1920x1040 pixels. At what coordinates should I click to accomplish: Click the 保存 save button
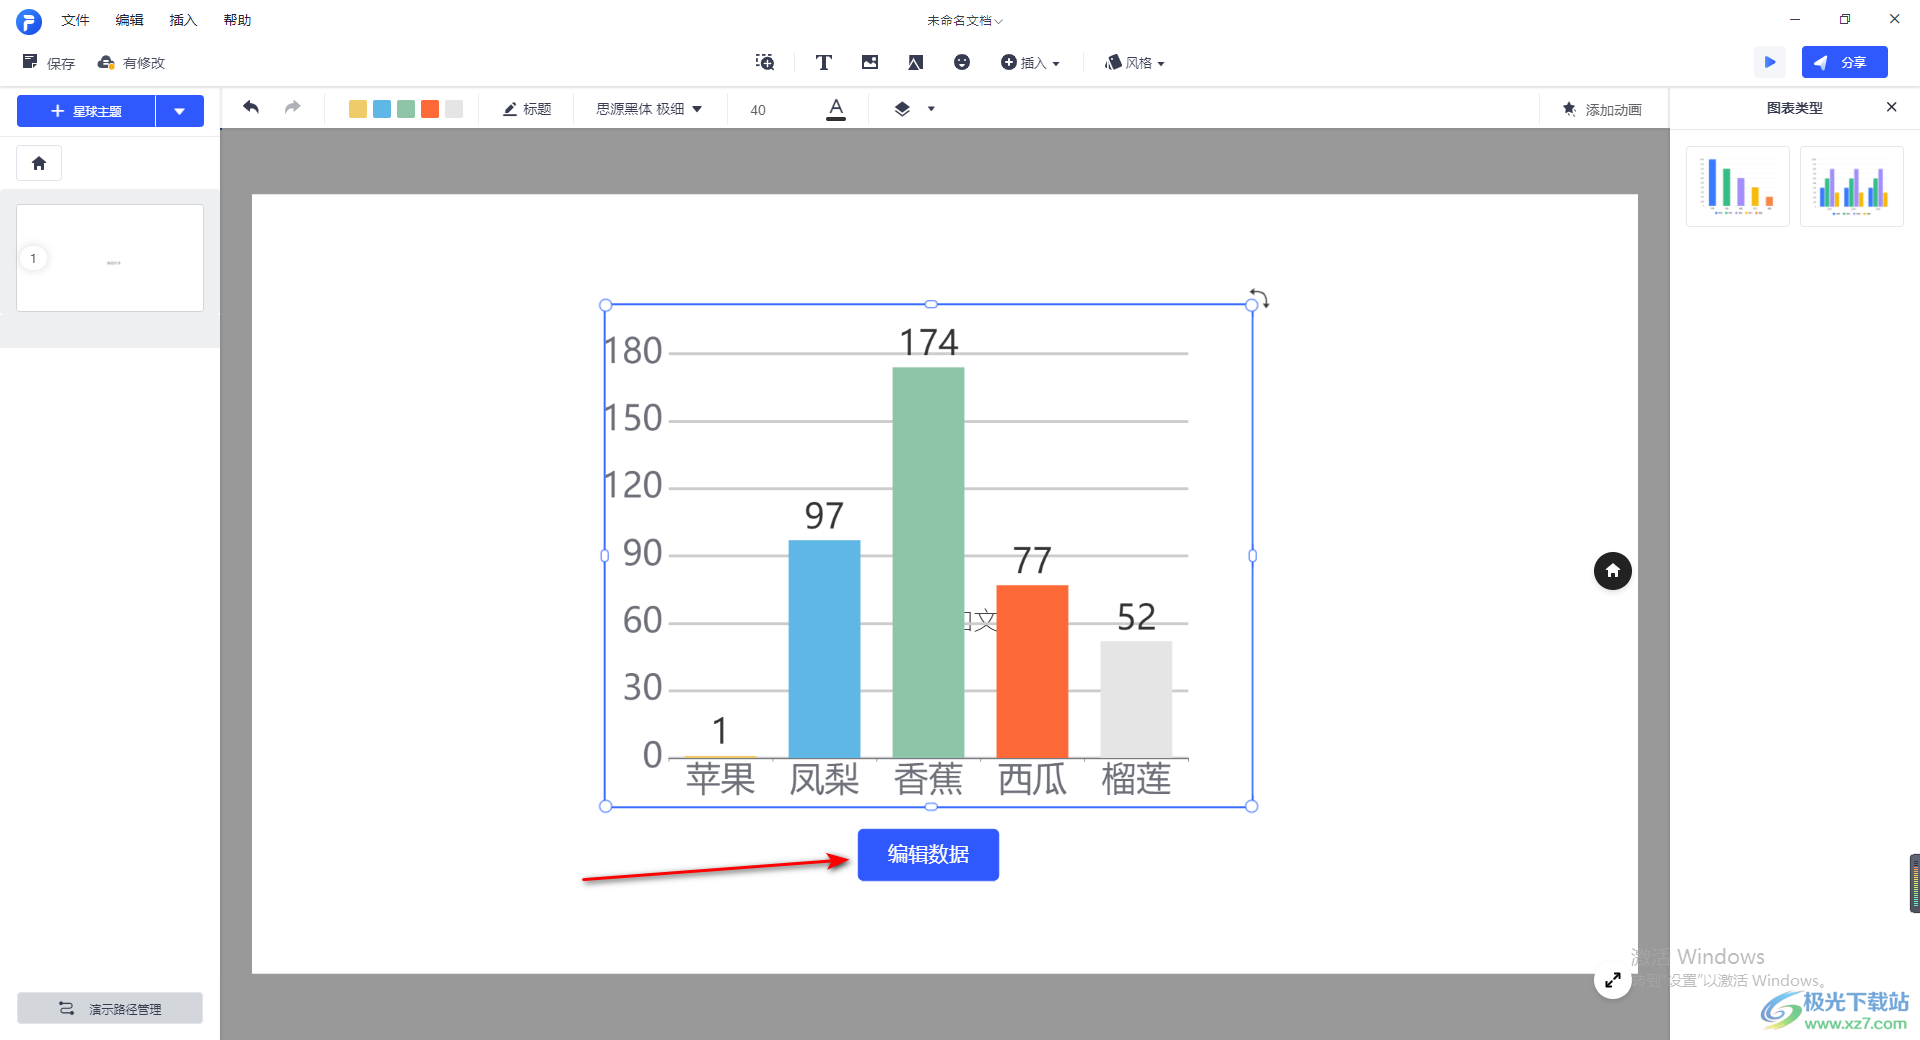click(49, 62)
